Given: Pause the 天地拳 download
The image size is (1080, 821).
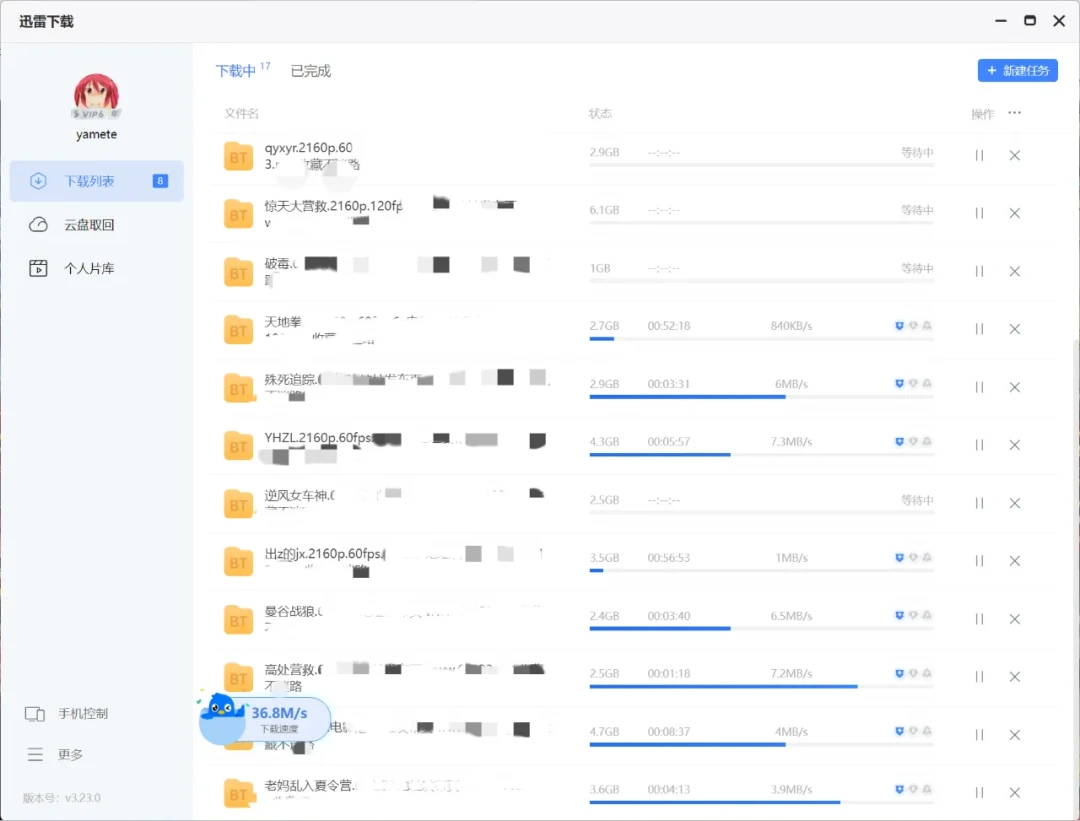Looking at the screenshot, I should 979,329.
